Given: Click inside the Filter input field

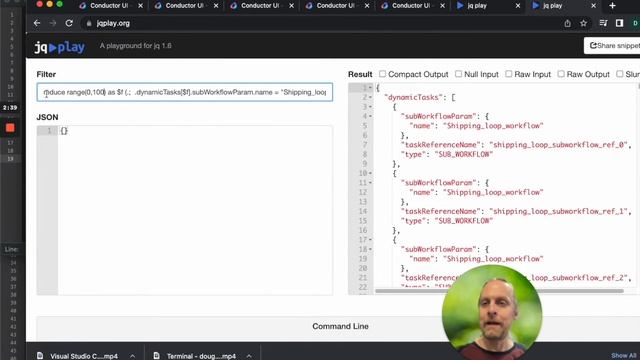Looking at the screenshot, I should point(184,92).
